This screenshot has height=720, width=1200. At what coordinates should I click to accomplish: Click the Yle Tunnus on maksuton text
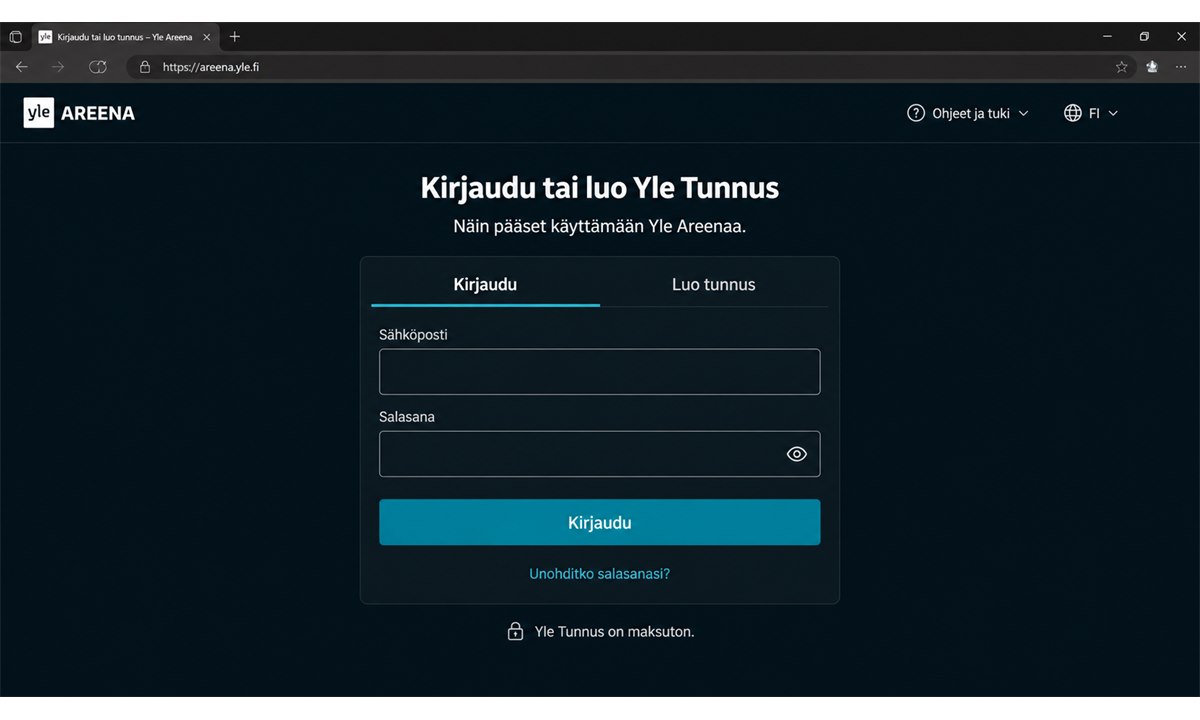tap(614, 631)
